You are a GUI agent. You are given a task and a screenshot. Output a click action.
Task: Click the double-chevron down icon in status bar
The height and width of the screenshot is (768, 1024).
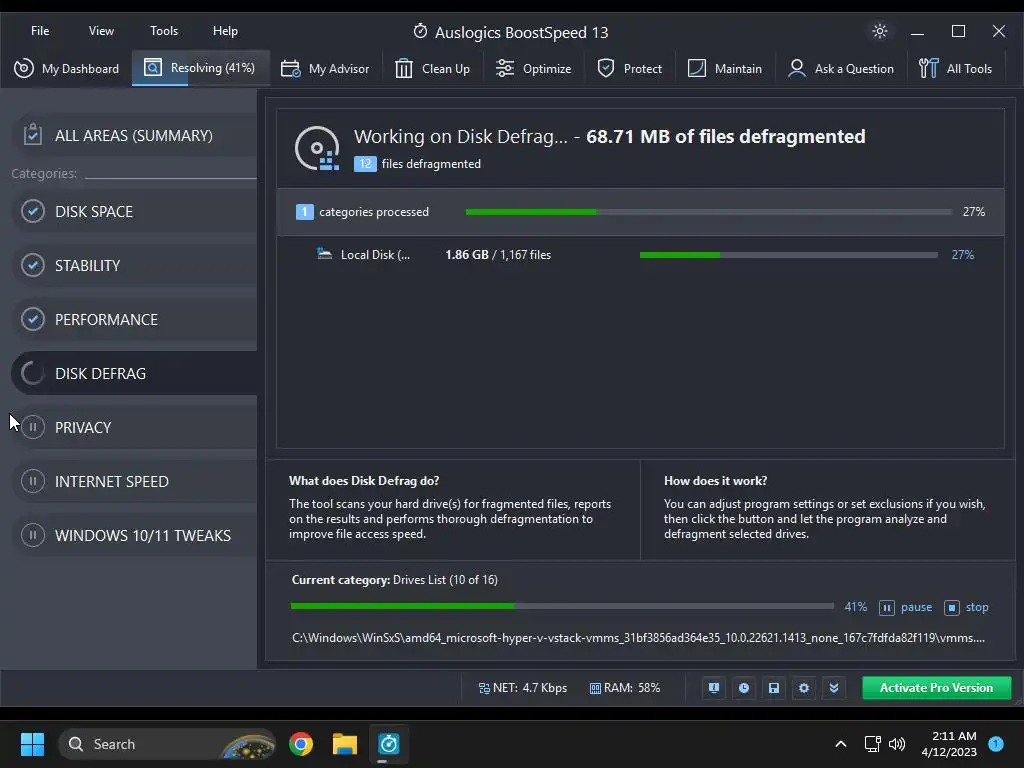tap(834, 688)
